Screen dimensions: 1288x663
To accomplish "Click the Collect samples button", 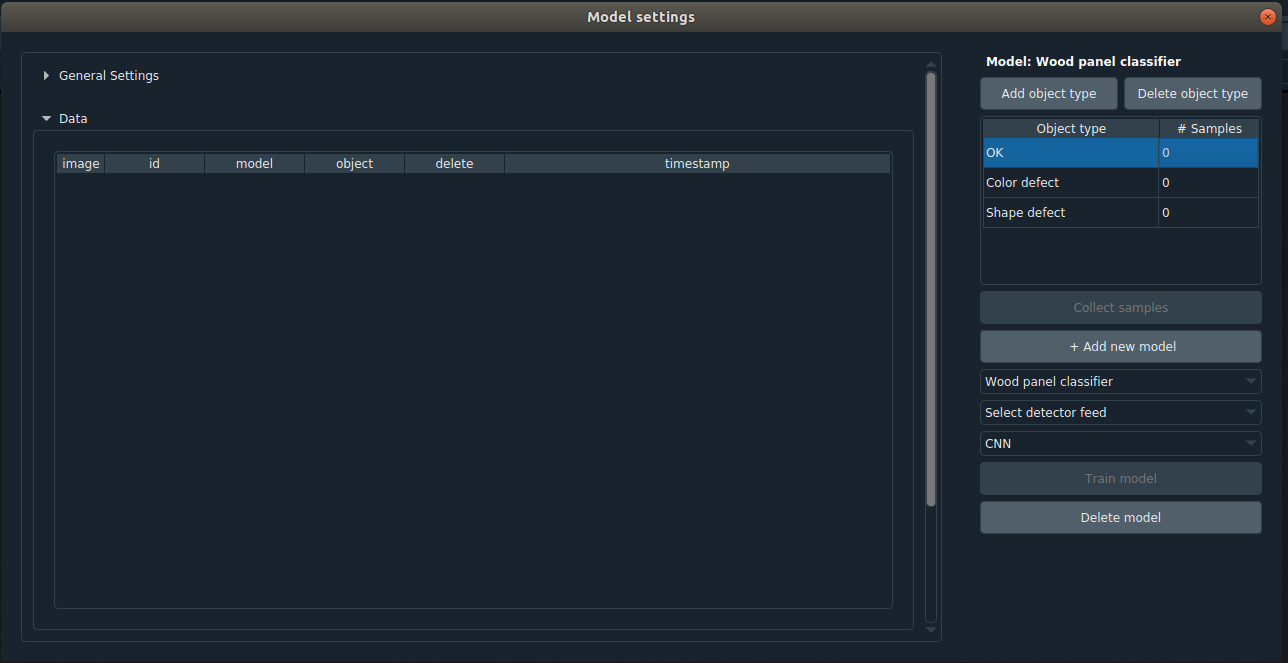I will [1121, 308].
